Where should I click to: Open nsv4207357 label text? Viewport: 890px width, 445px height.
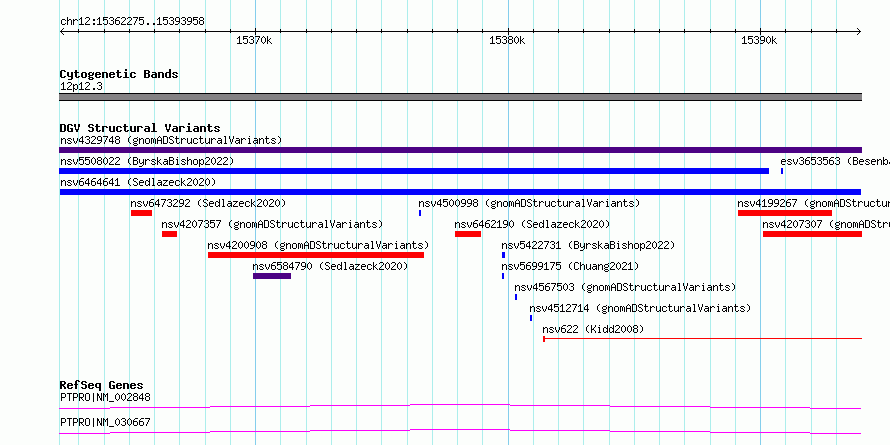tap(272, 224)
